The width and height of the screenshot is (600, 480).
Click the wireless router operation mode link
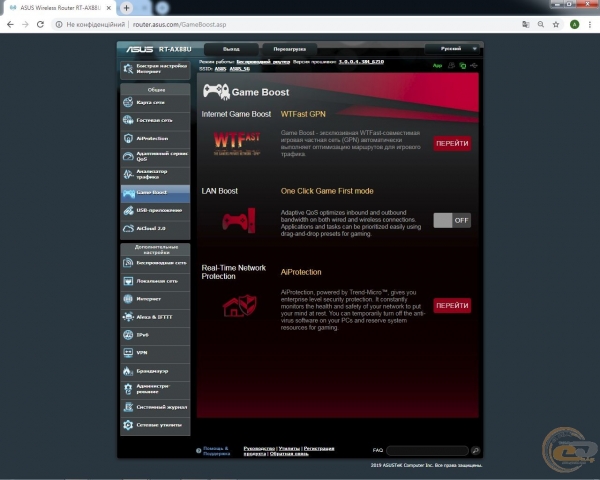(263, 62)
